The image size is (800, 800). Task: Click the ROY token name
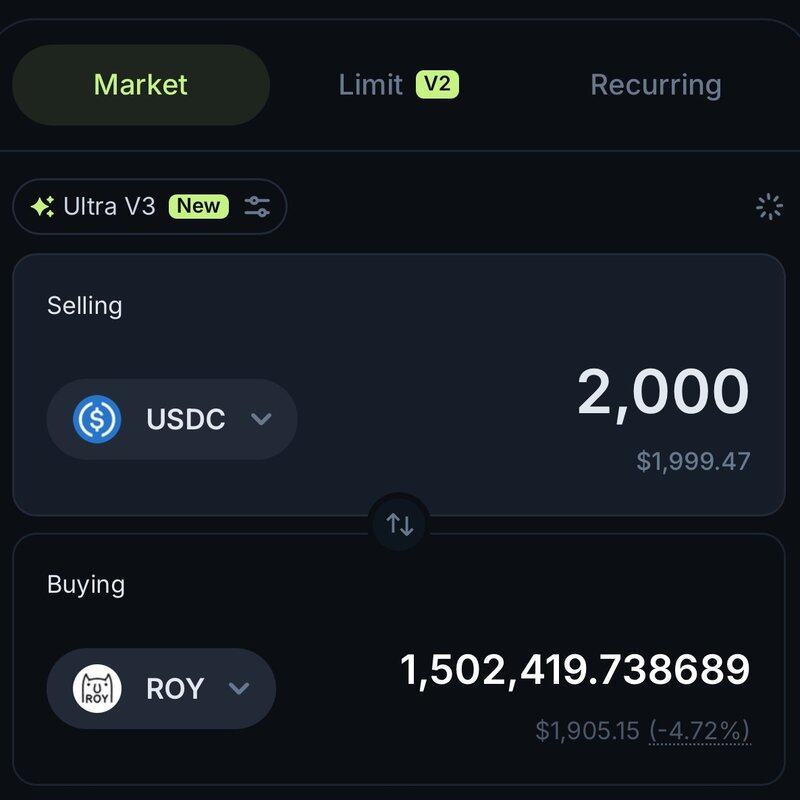pos(175,689)
